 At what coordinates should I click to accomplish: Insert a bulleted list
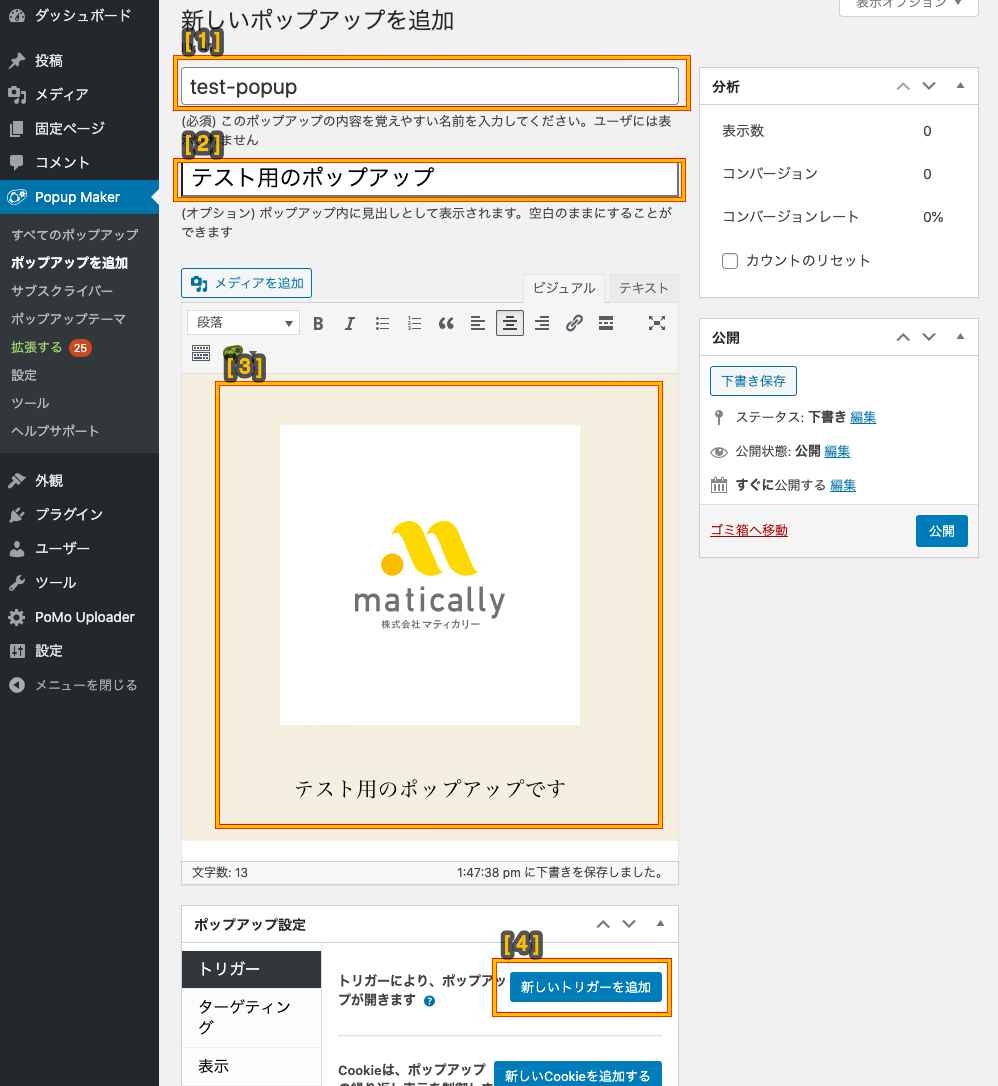click(x=382, y=323)
